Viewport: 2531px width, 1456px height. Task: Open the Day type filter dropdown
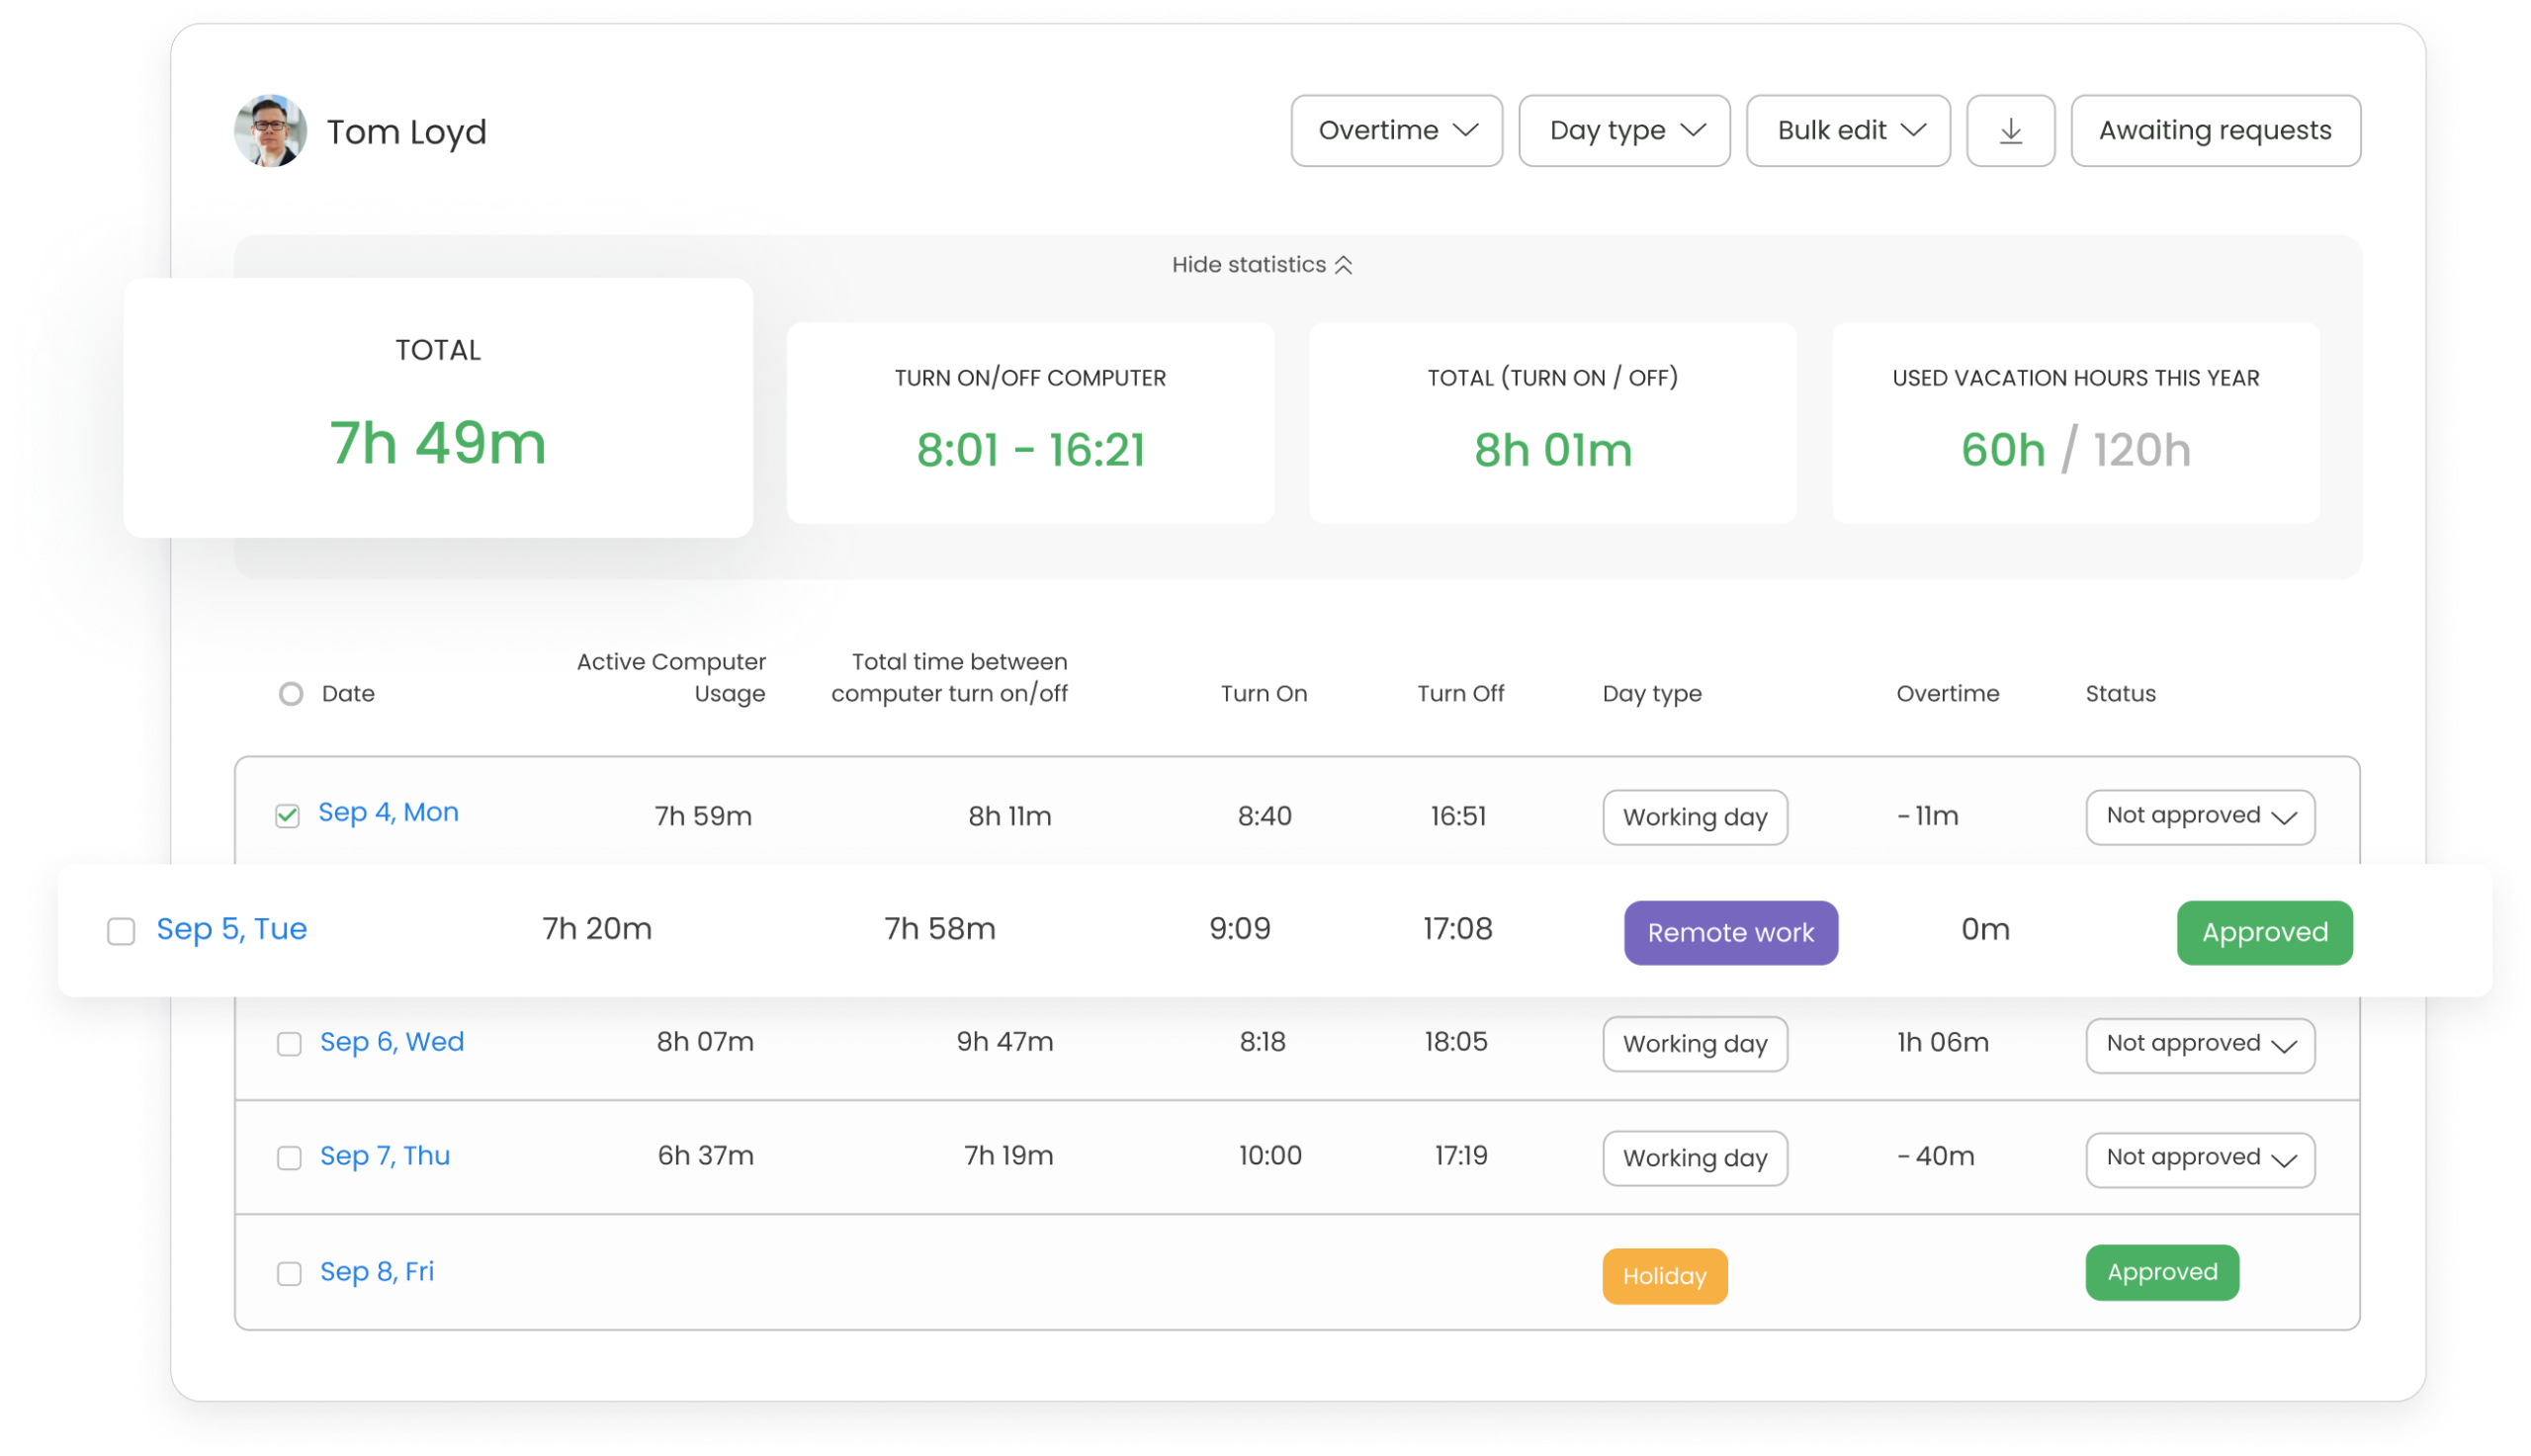(x=1624, y=131)
